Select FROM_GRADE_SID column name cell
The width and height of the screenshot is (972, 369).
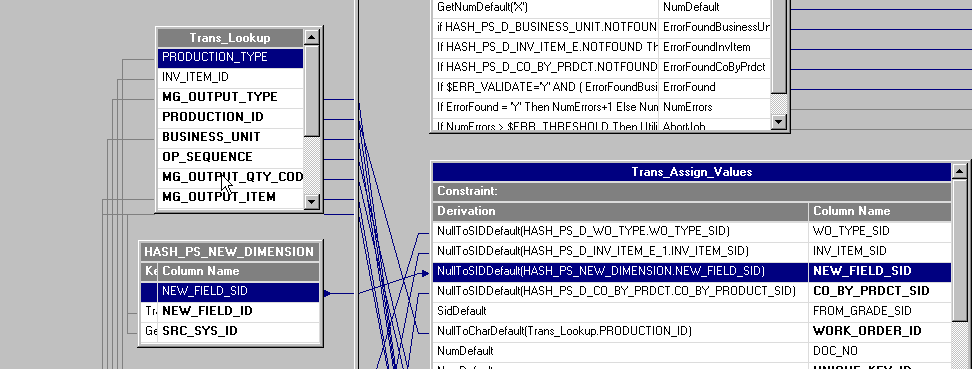(x=880, y=311)
